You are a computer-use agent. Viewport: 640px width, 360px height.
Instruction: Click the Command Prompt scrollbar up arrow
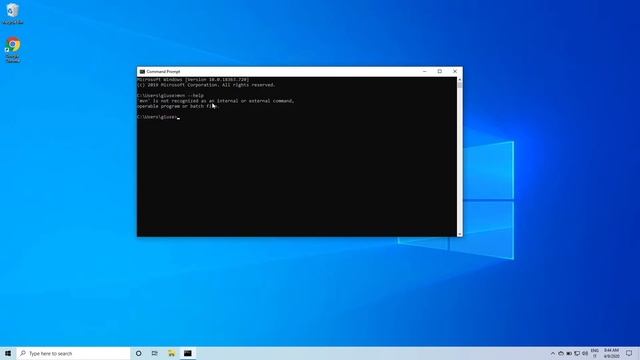pyautogui.click(x=460, y=80)
